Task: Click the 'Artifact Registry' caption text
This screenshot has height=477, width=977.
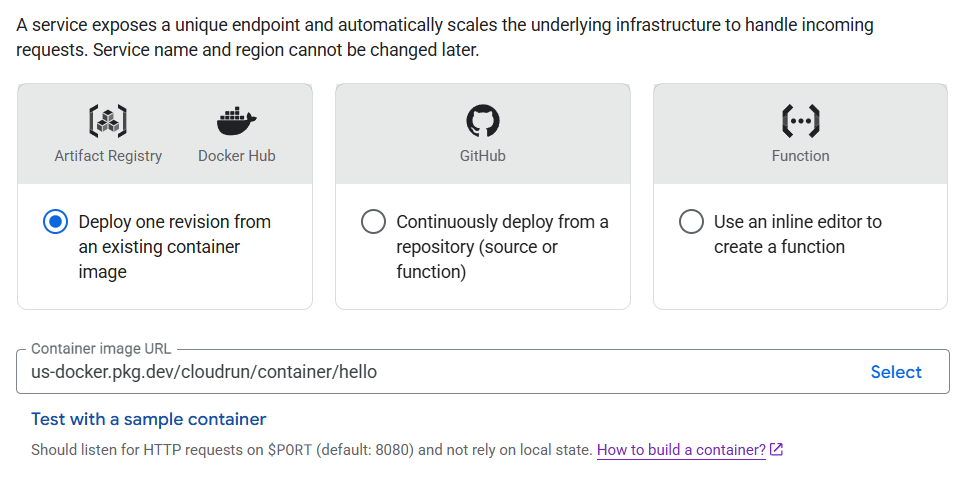Action: tap(108, 156)
